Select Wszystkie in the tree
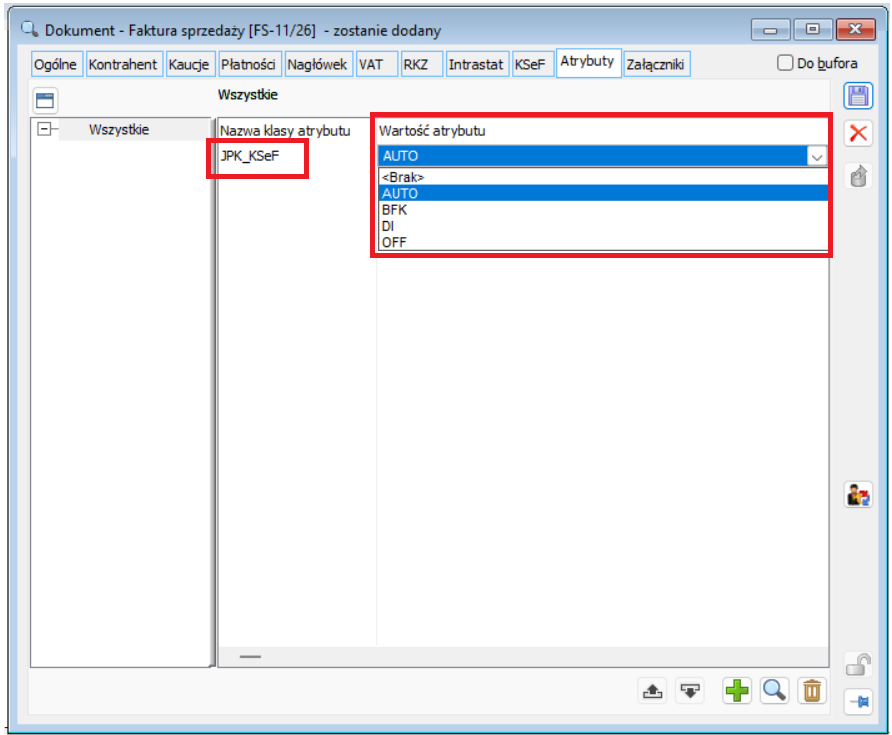The image size is (892, 735). 119,129
